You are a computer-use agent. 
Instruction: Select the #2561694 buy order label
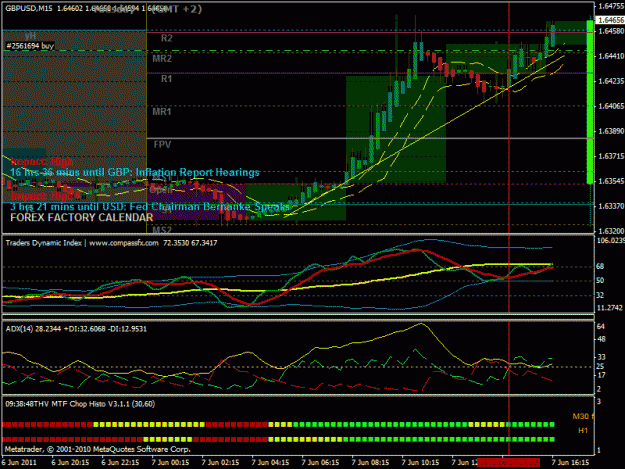pos(30,46)
